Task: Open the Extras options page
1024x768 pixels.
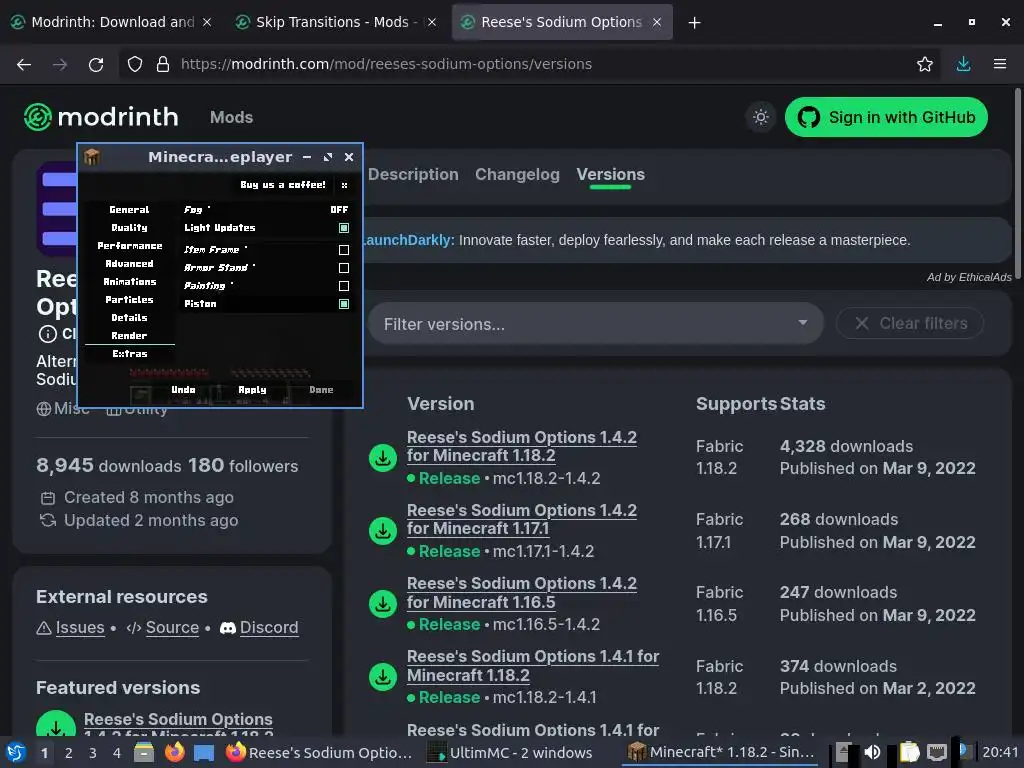Action: [x=129, y=353]
